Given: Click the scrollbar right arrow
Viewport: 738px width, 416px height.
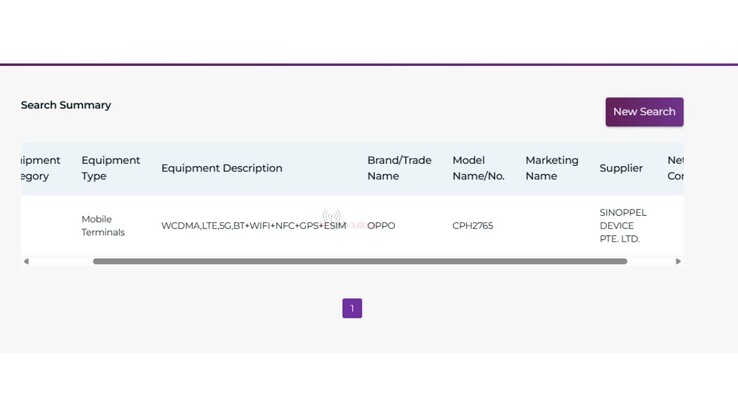Looking at the screenshot, I should click(678, 262).
